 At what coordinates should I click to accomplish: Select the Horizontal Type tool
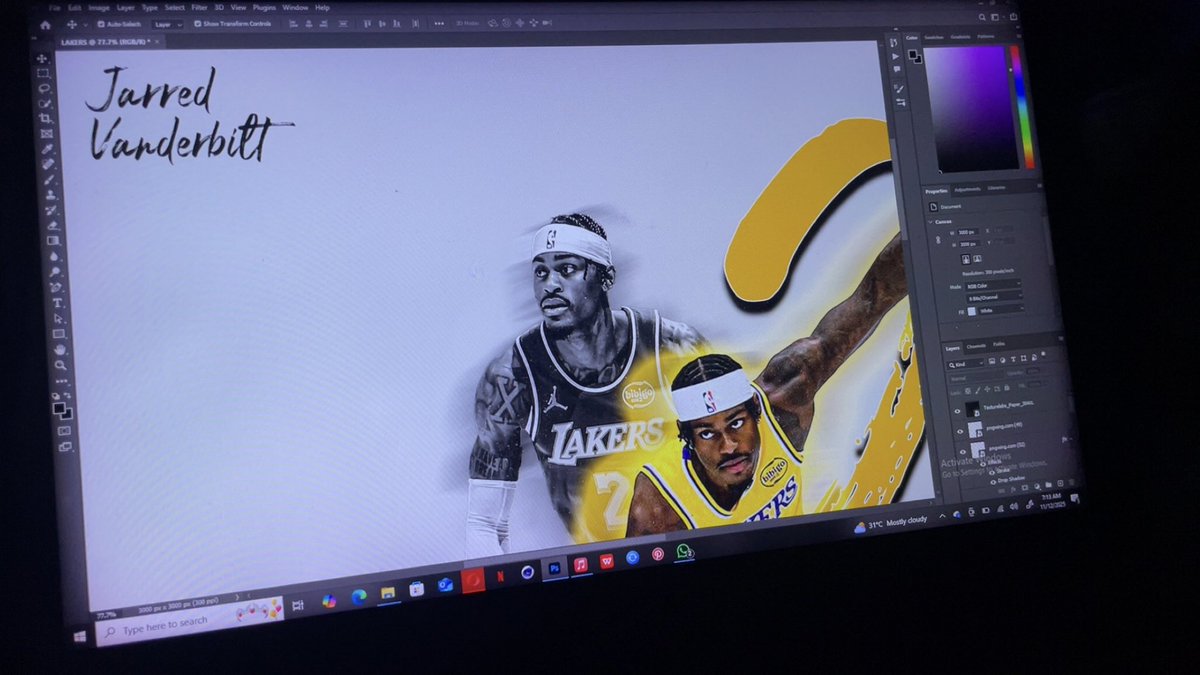tap(57, 302)
